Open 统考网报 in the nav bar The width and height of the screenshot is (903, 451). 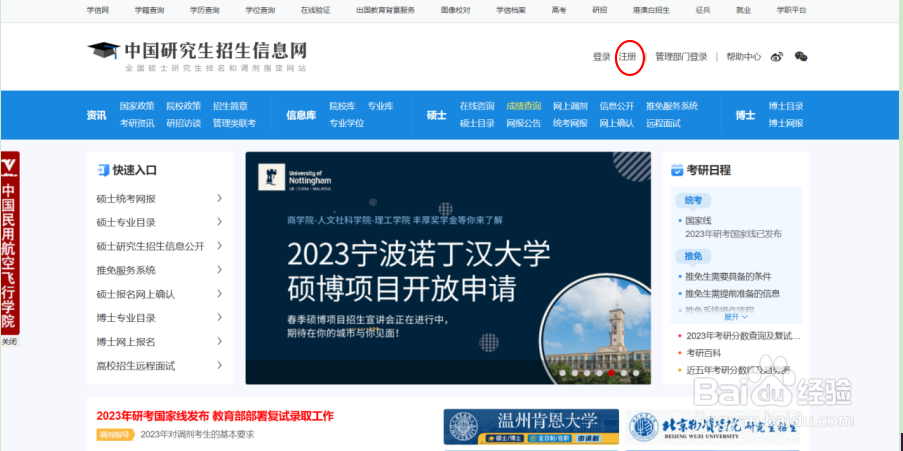(x=570, y=123)
